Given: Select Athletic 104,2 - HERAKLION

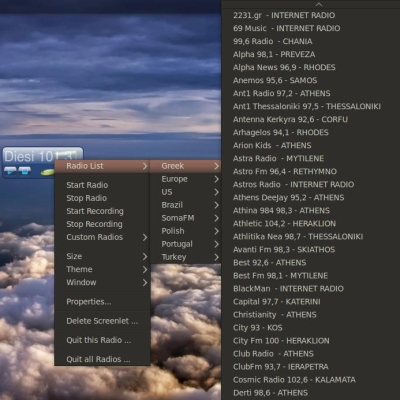Looking at the screenshot, I should point(311,223).
